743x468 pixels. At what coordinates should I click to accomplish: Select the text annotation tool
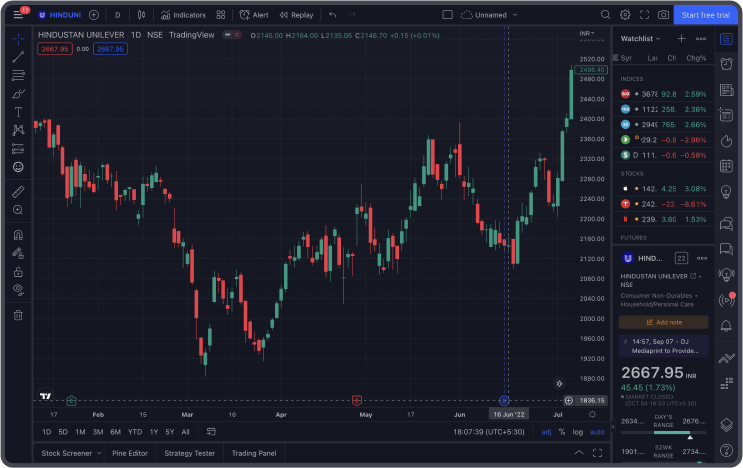[18, 112]
